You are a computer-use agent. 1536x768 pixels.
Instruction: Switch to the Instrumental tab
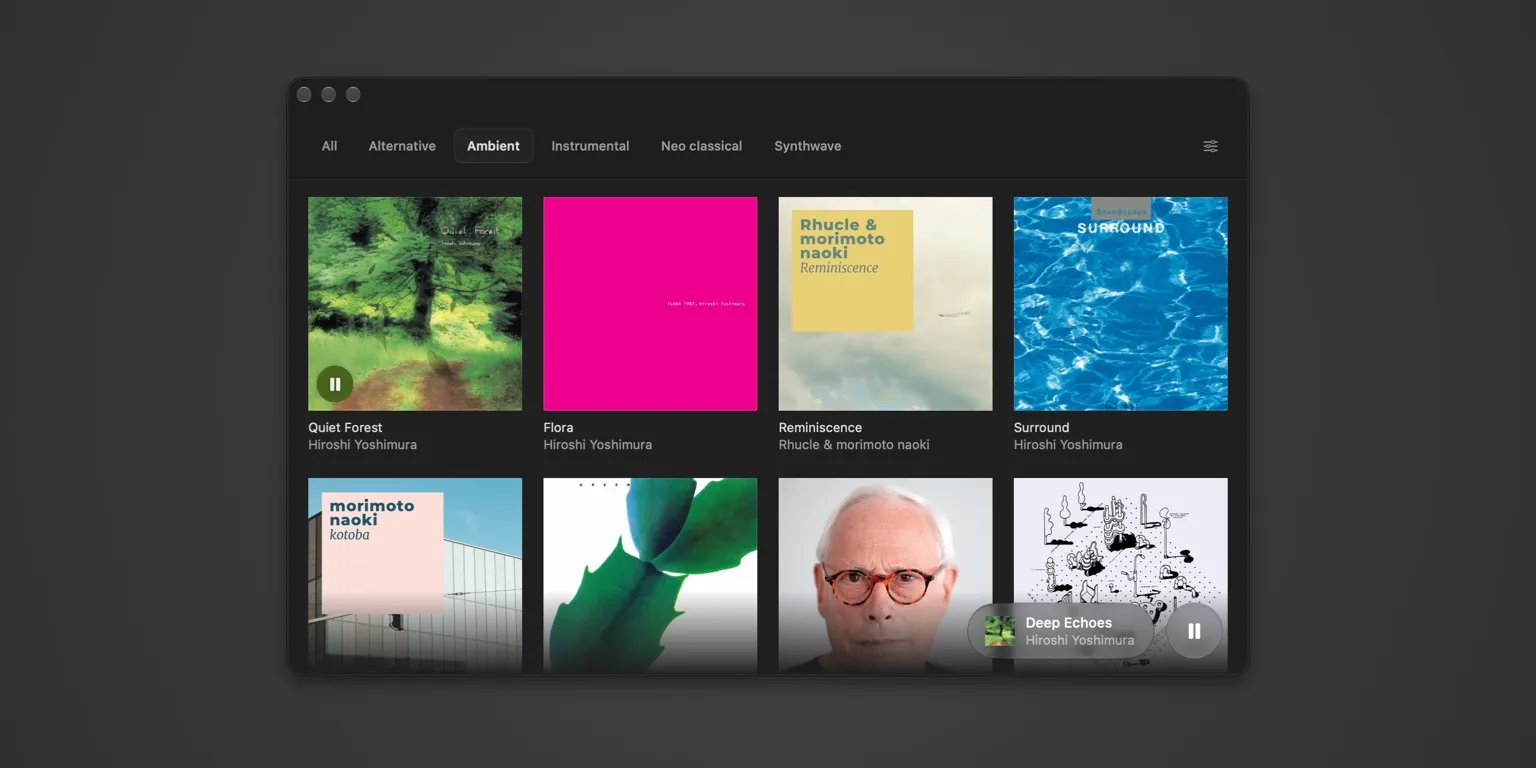[x=590, y=146]
